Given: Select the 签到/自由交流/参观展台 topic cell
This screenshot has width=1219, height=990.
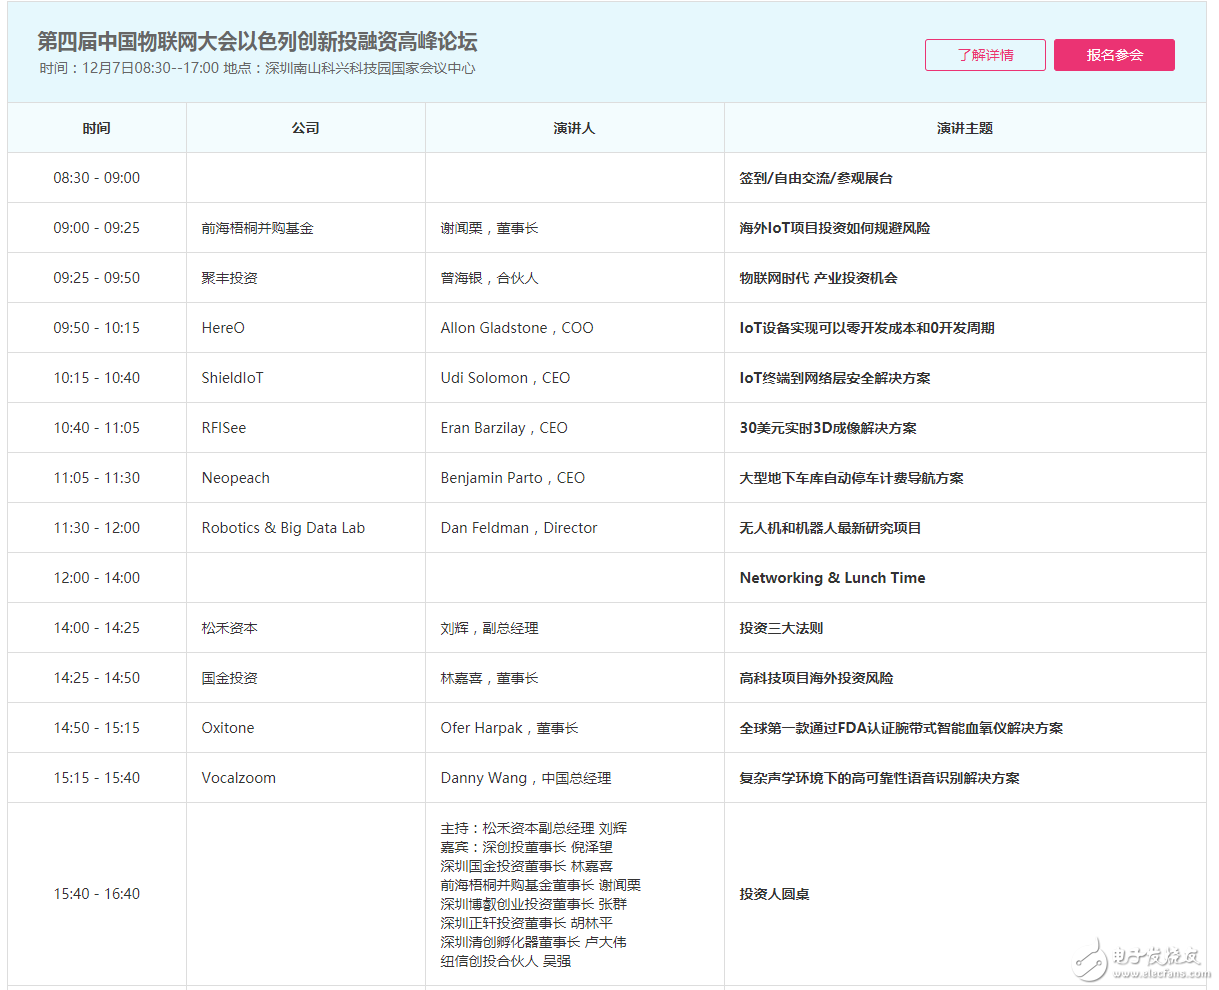Looking at the screenshot, I should click(x=816, y=178).
